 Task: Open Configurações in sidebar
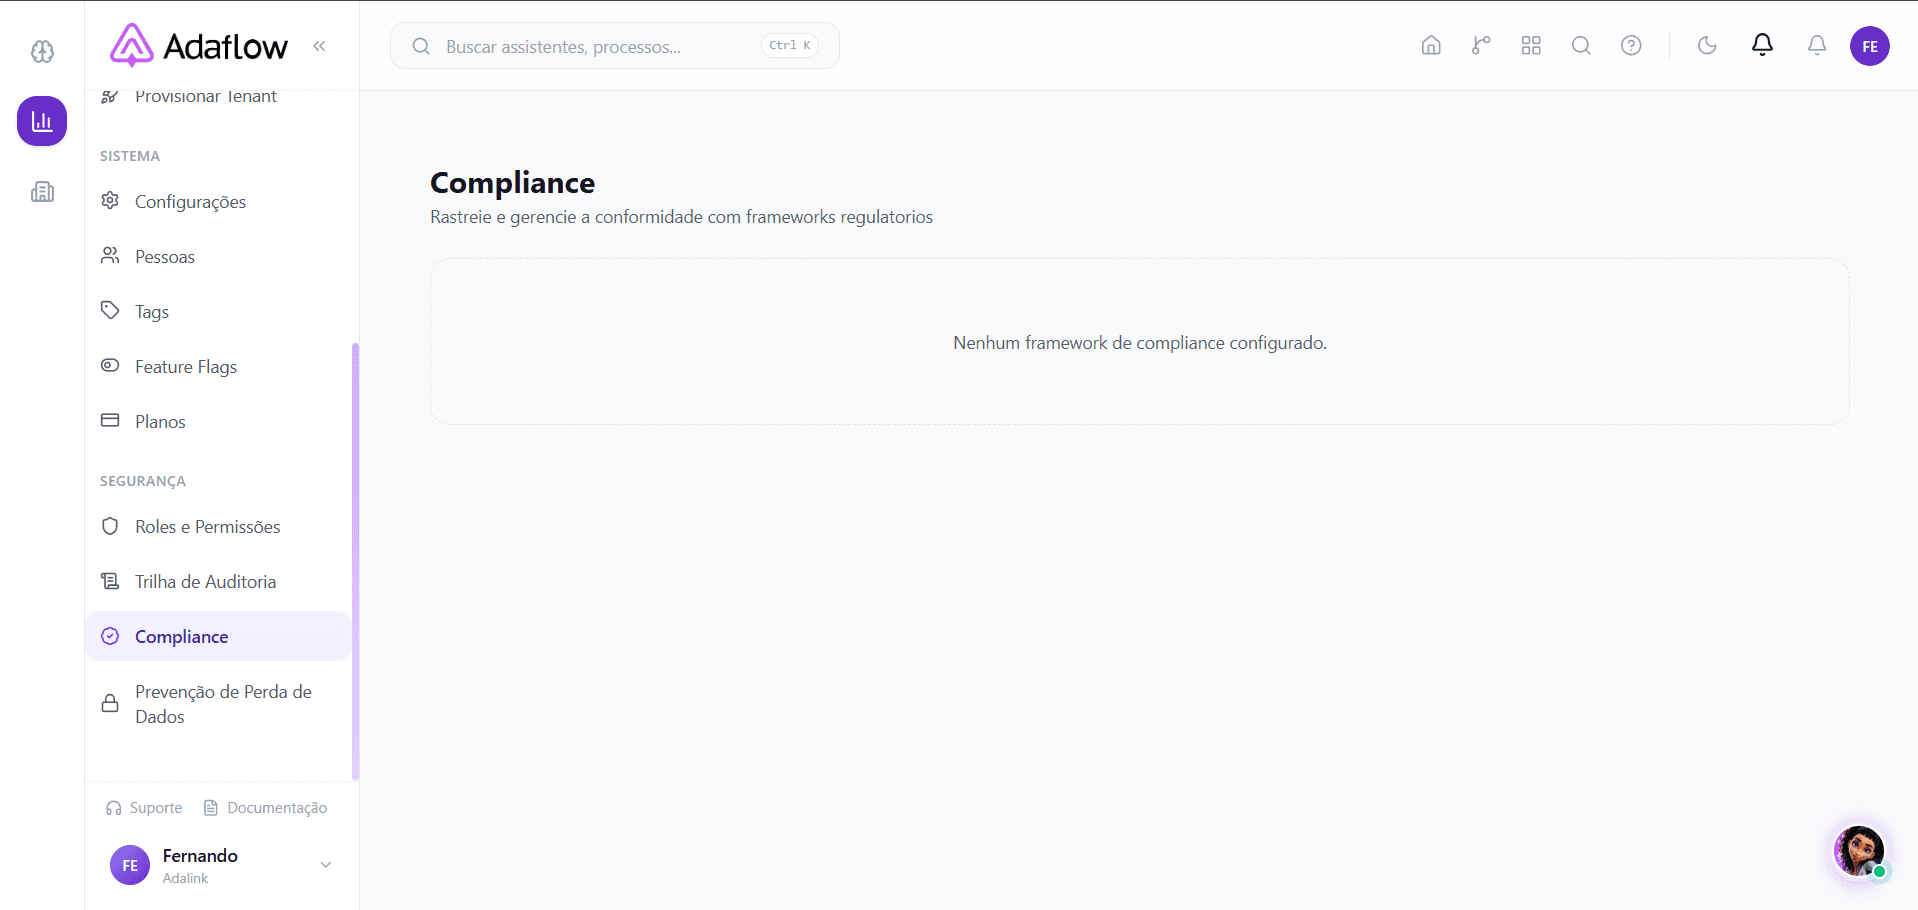pos(218,201)
